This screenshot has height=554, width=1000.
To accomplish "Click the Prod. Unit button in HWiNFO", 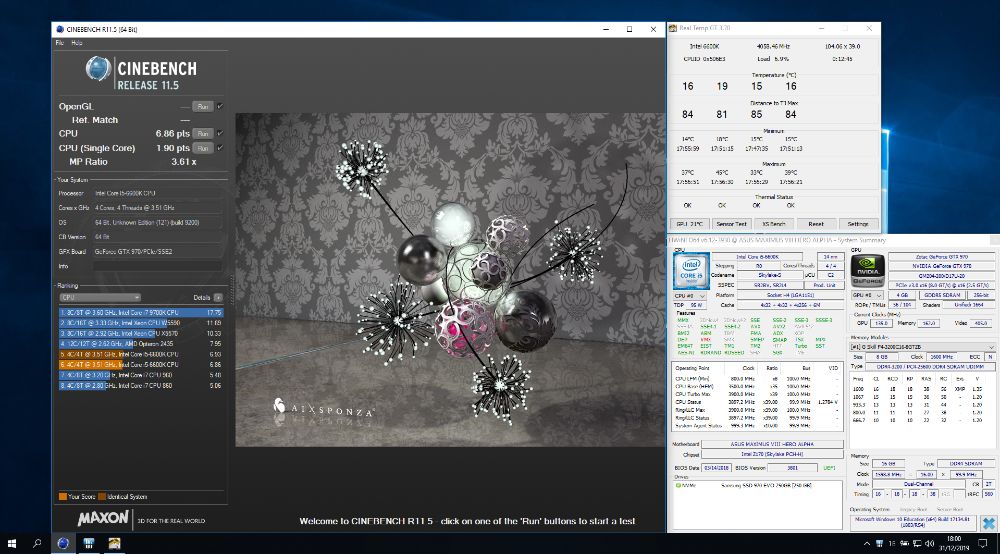I will point(825,285).
